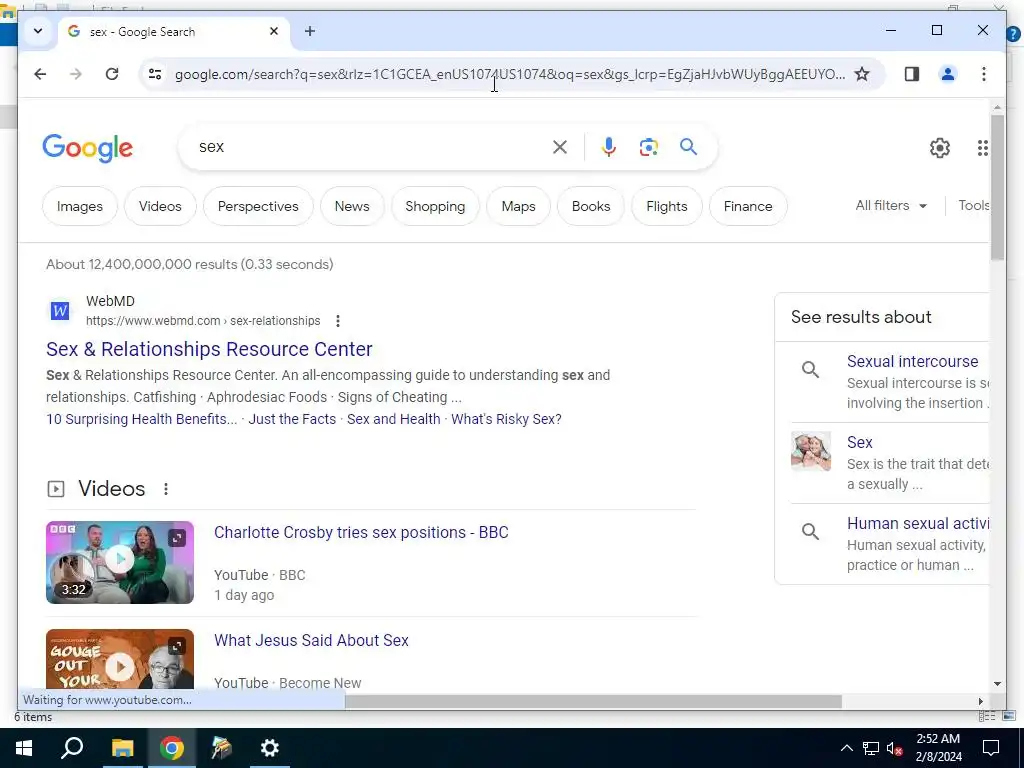This screenshot has height=768, width=1024.
Task: Open the Chrome profile icon
Action: coord(948,74)
